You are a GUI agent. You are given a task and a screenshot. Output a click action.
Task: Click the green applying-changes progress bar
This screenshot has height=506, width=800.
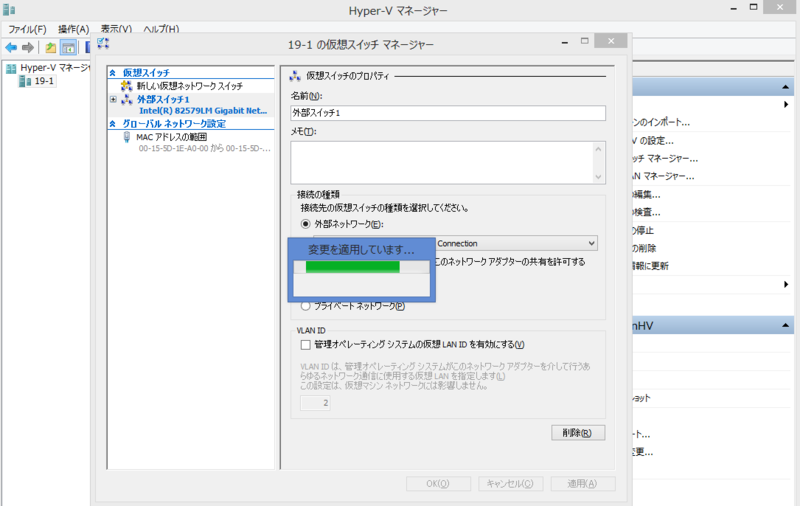[353, 267]
